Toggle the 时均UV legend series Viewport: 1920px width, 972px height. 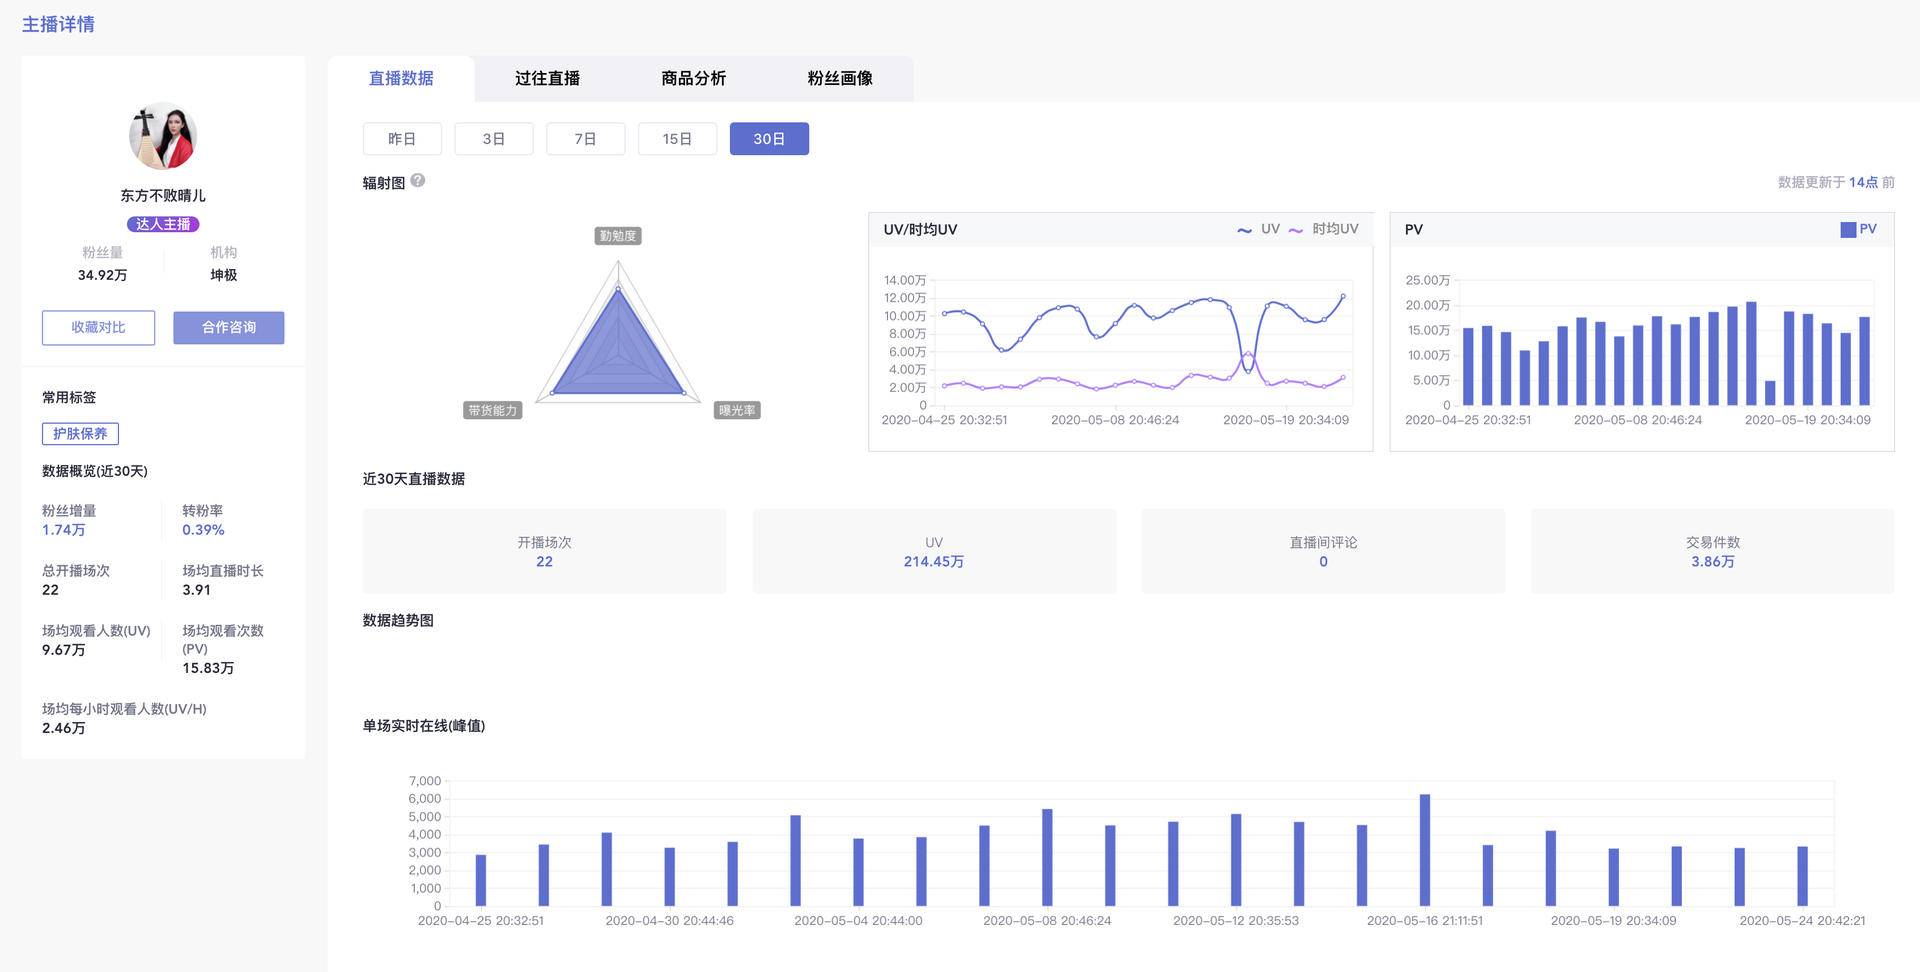1324,229
